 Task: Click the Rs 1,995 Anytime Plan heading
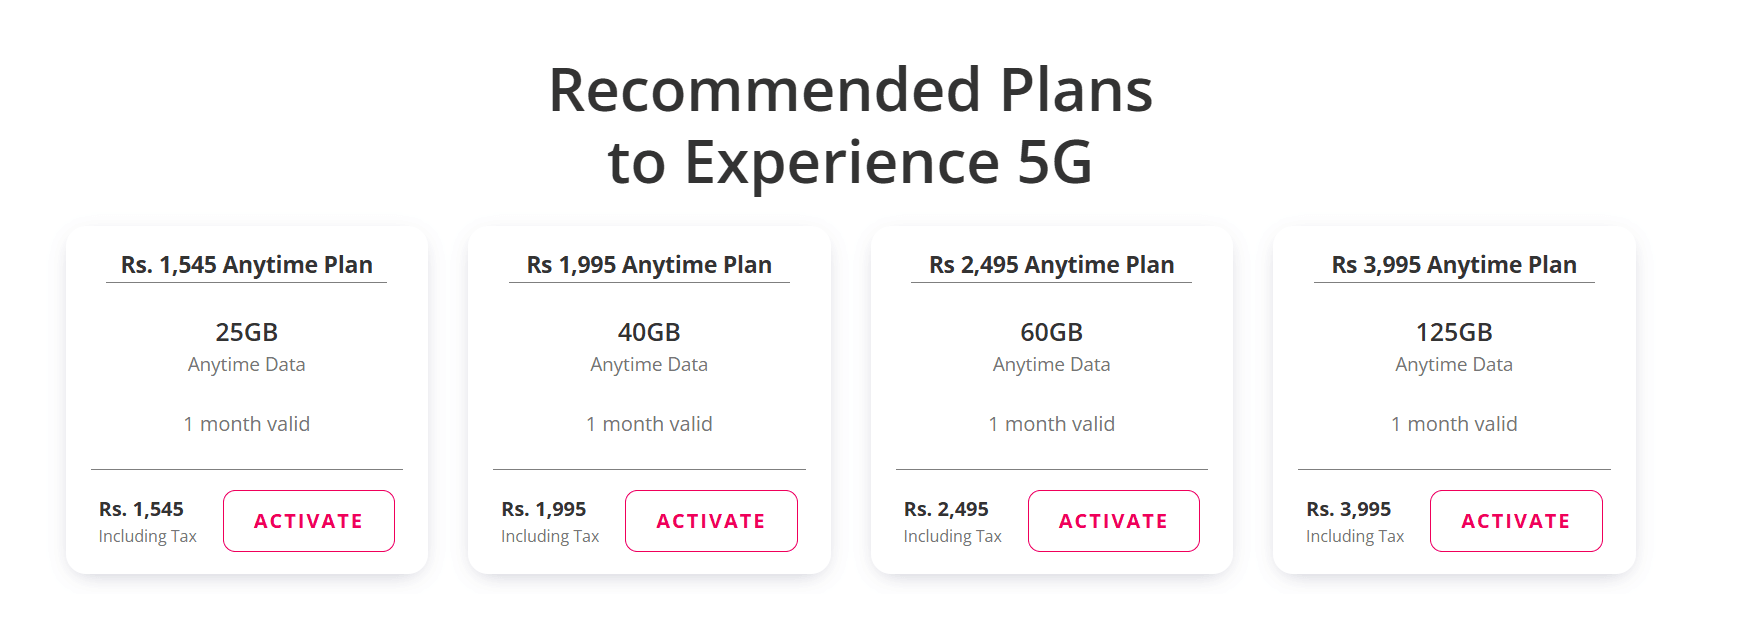[649, 265]
